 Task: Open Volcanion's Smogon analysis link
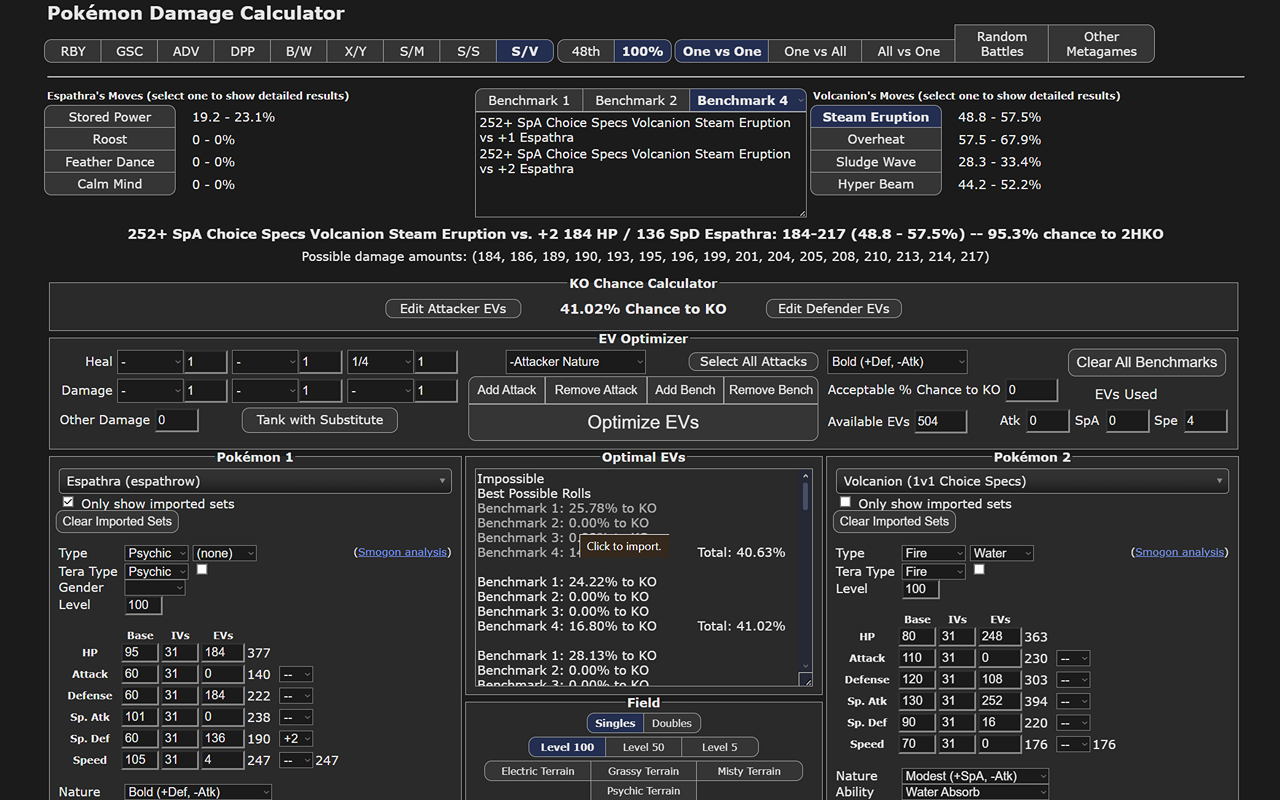(x=1181, y=552)
